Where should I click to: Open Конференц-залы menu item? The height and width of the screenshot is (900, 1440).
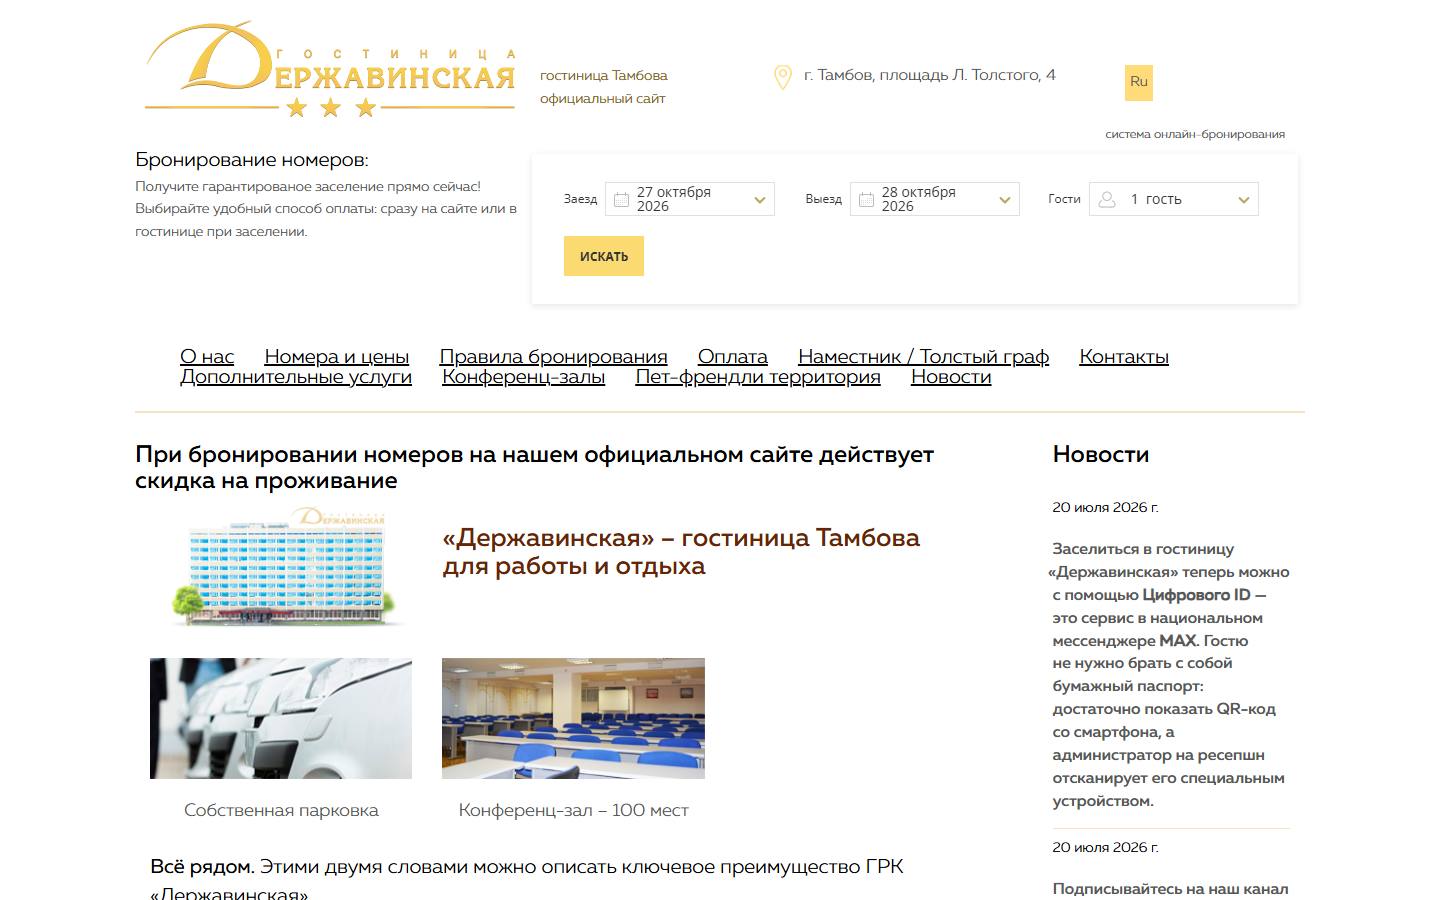[x=524, y=377]
